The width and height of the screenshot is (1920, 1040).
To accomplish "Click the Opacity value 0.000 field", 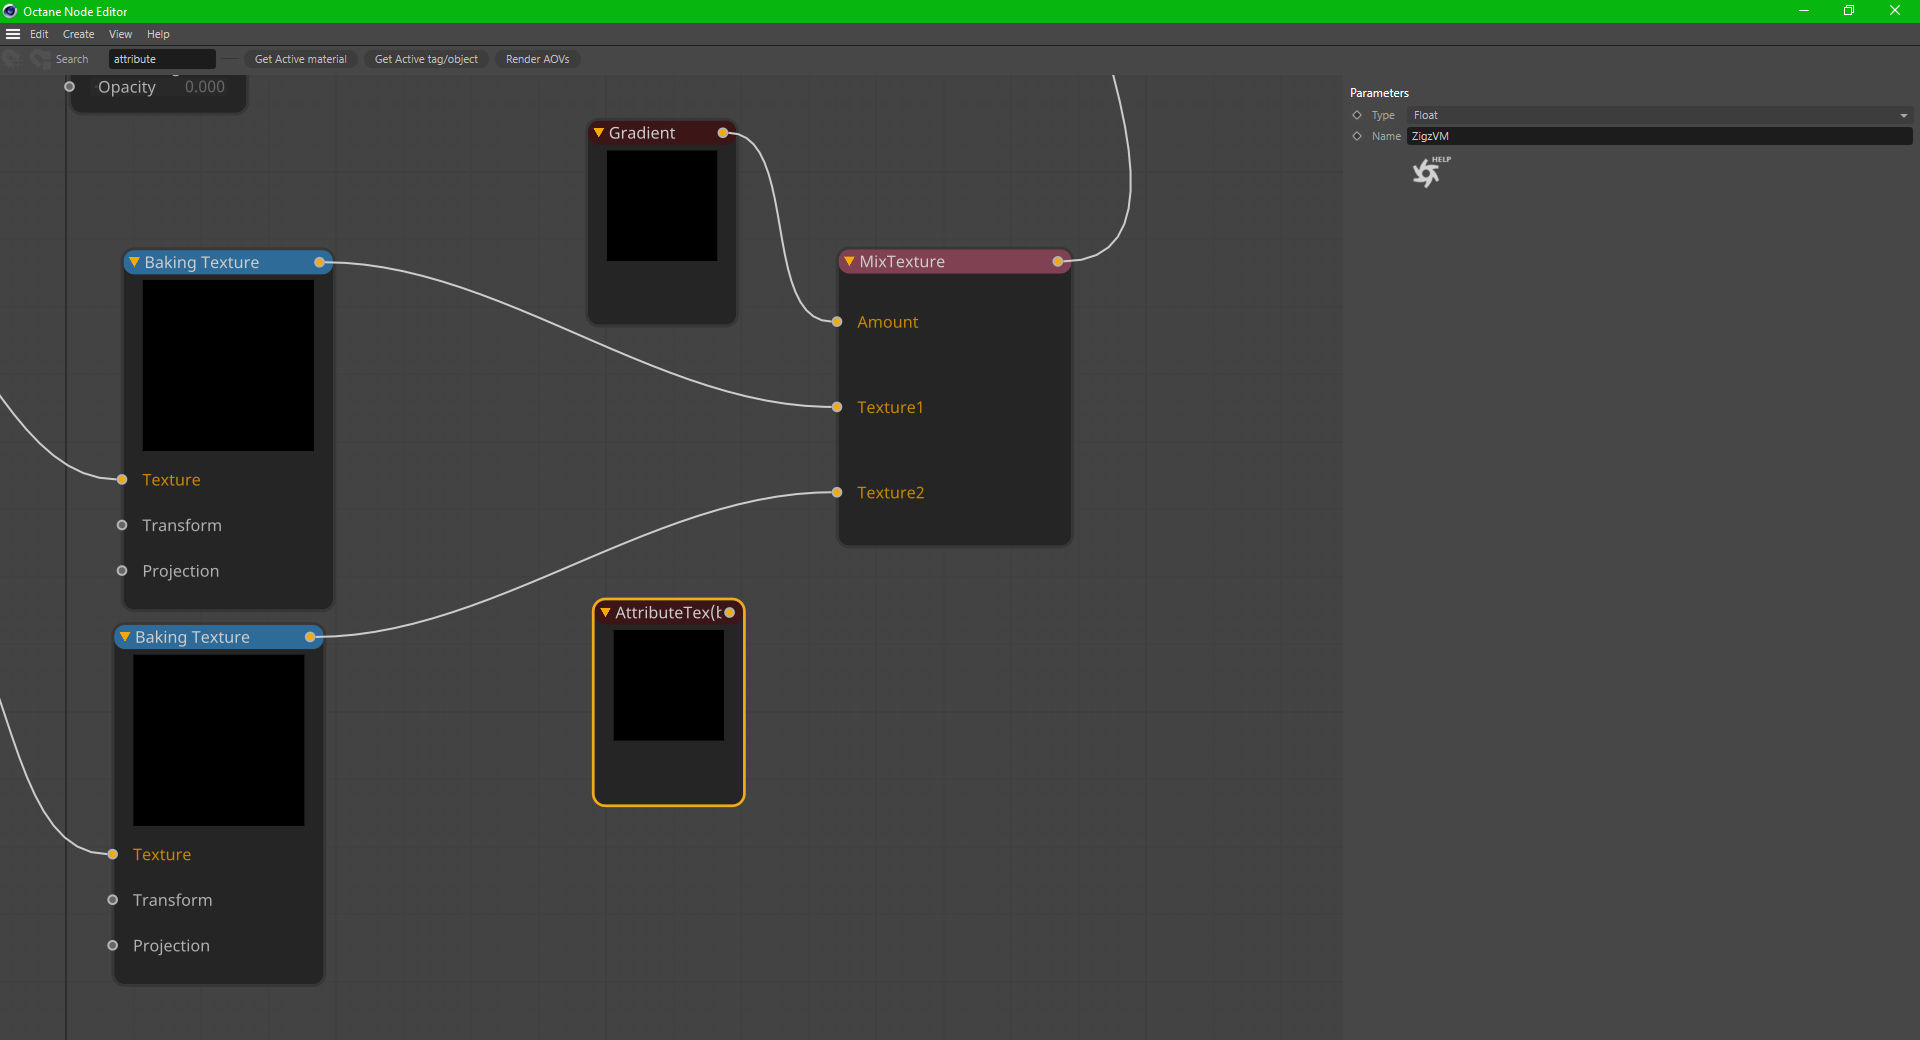I will point(205,87).
